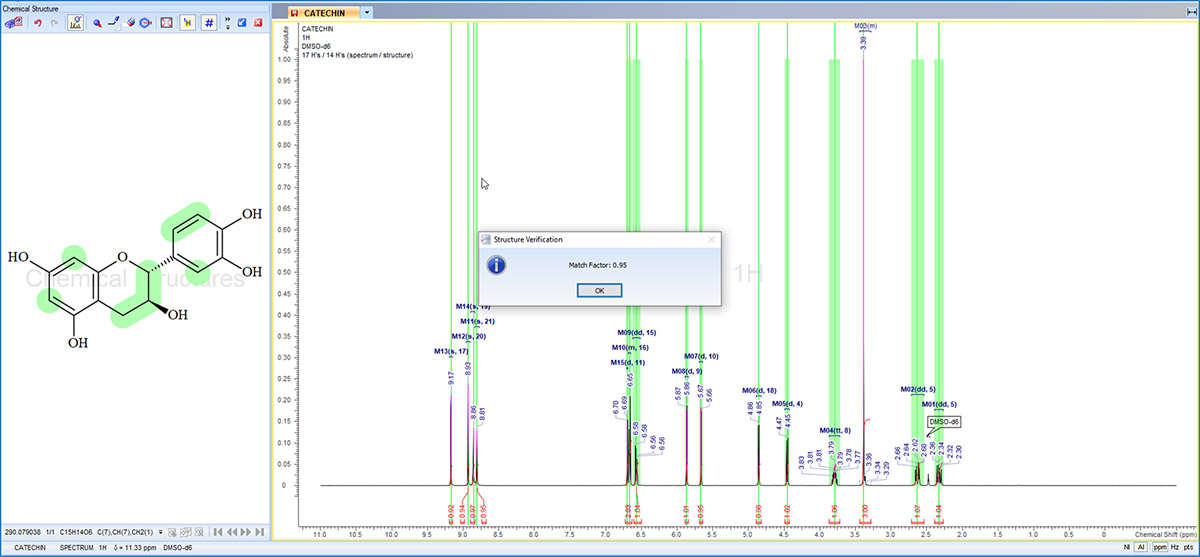Select the magnifier zoom tool

point(97,22)
